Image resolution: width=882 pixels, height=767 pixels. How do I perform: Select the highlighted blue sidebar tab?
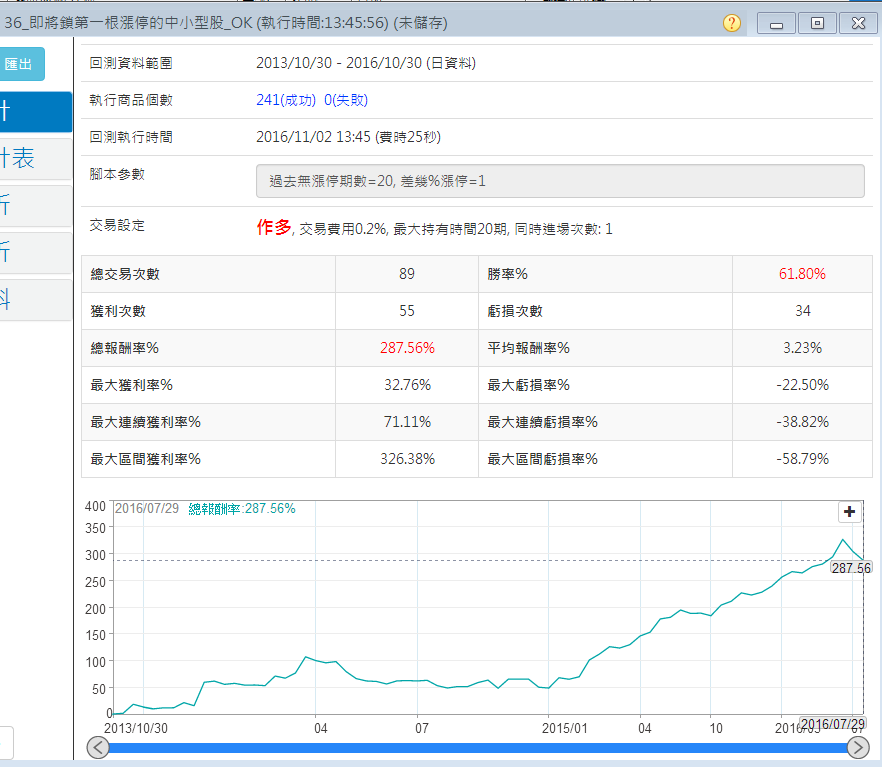(35, 112)
